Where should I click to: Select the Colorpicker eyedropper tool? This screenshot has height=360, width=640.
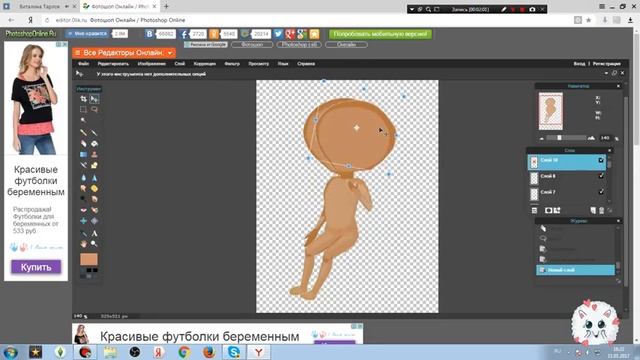(x=83, y=233)
